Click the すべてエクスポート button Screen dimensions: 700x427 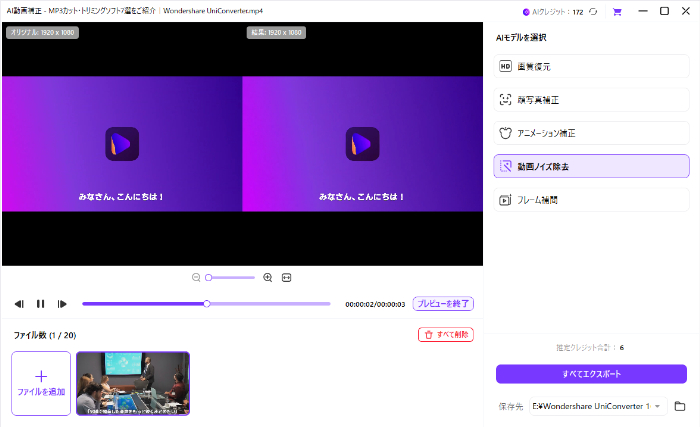pyautogui.click(x=591, y=374)
